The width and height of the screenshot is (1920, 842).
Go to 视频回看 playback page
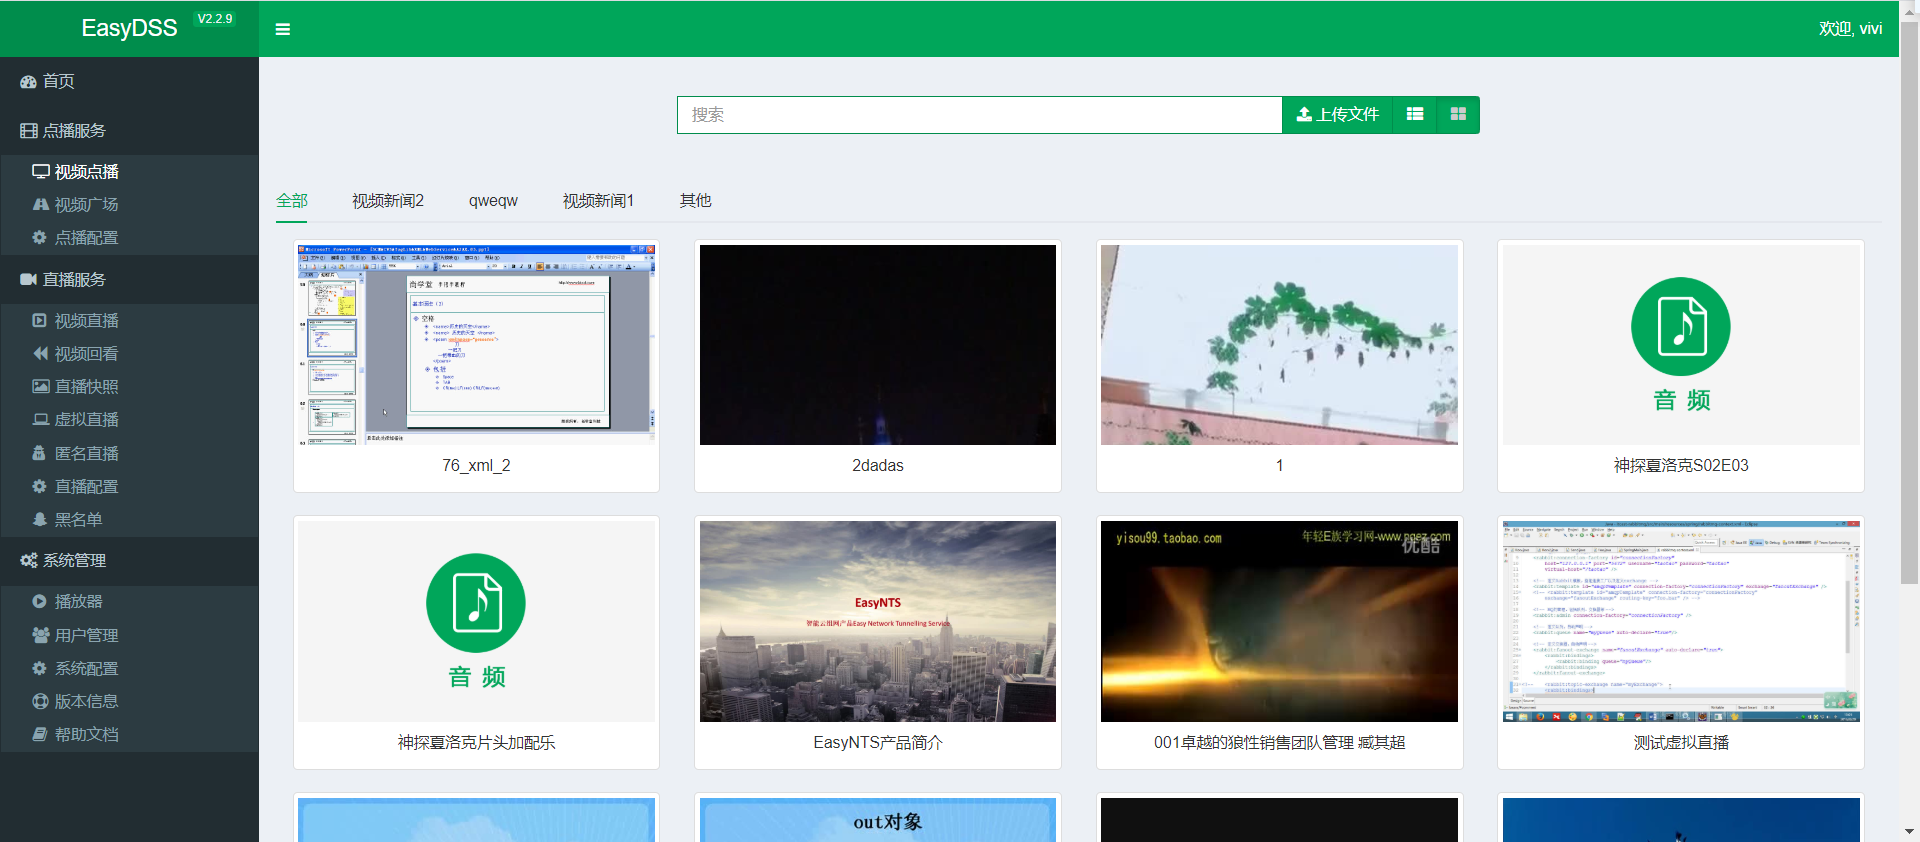(86, 354)
